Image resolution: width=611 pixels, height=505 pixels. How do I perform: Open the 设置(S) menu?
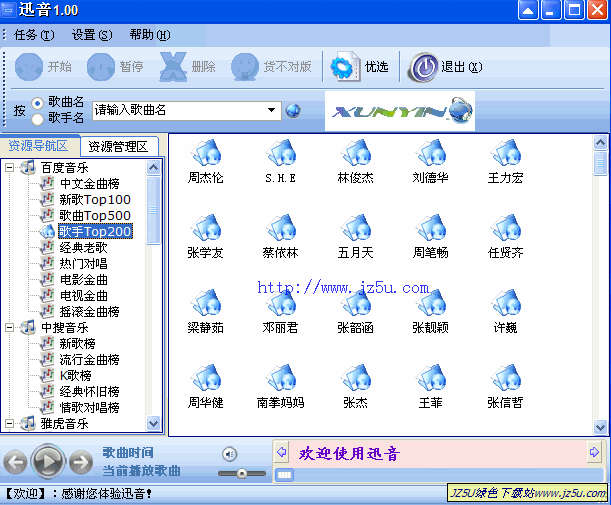coord(92,35)
